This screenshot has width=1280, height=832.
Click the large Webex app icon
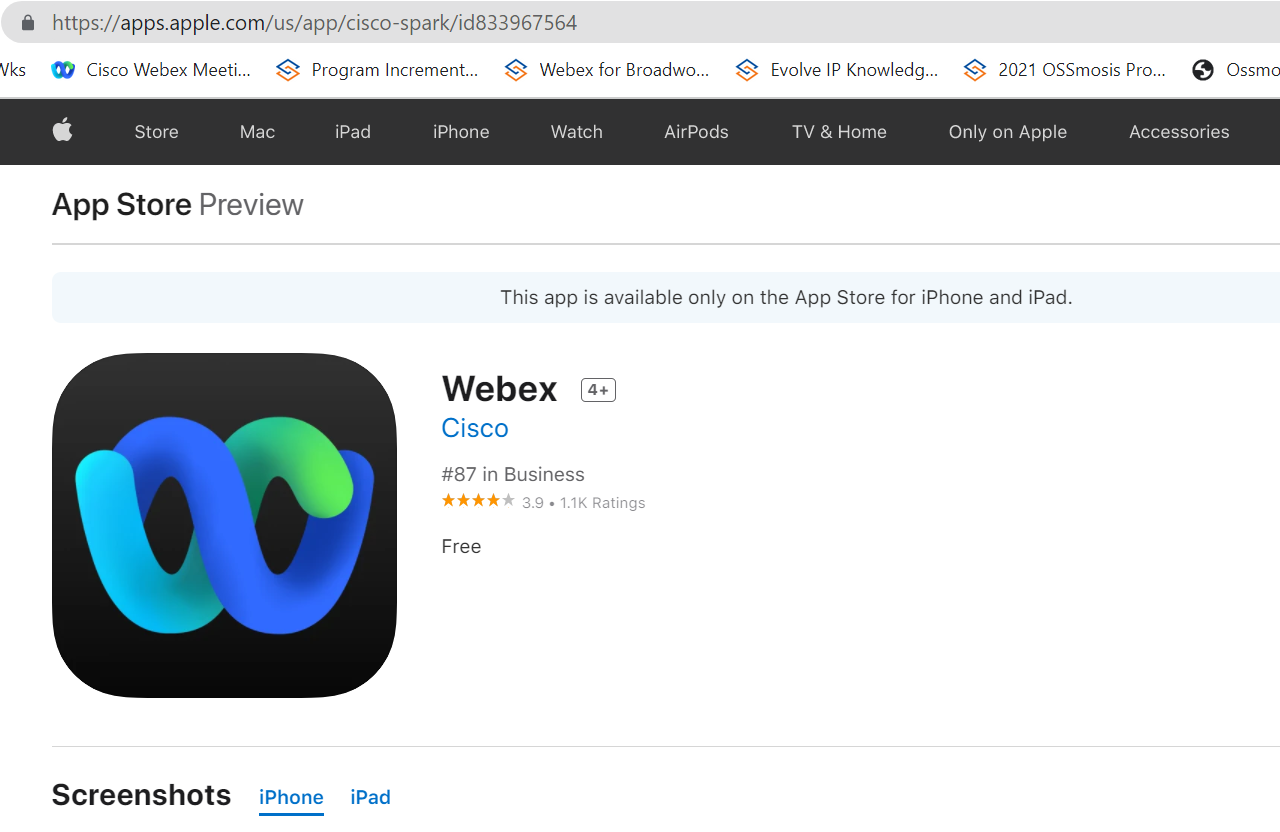[224, 525]
